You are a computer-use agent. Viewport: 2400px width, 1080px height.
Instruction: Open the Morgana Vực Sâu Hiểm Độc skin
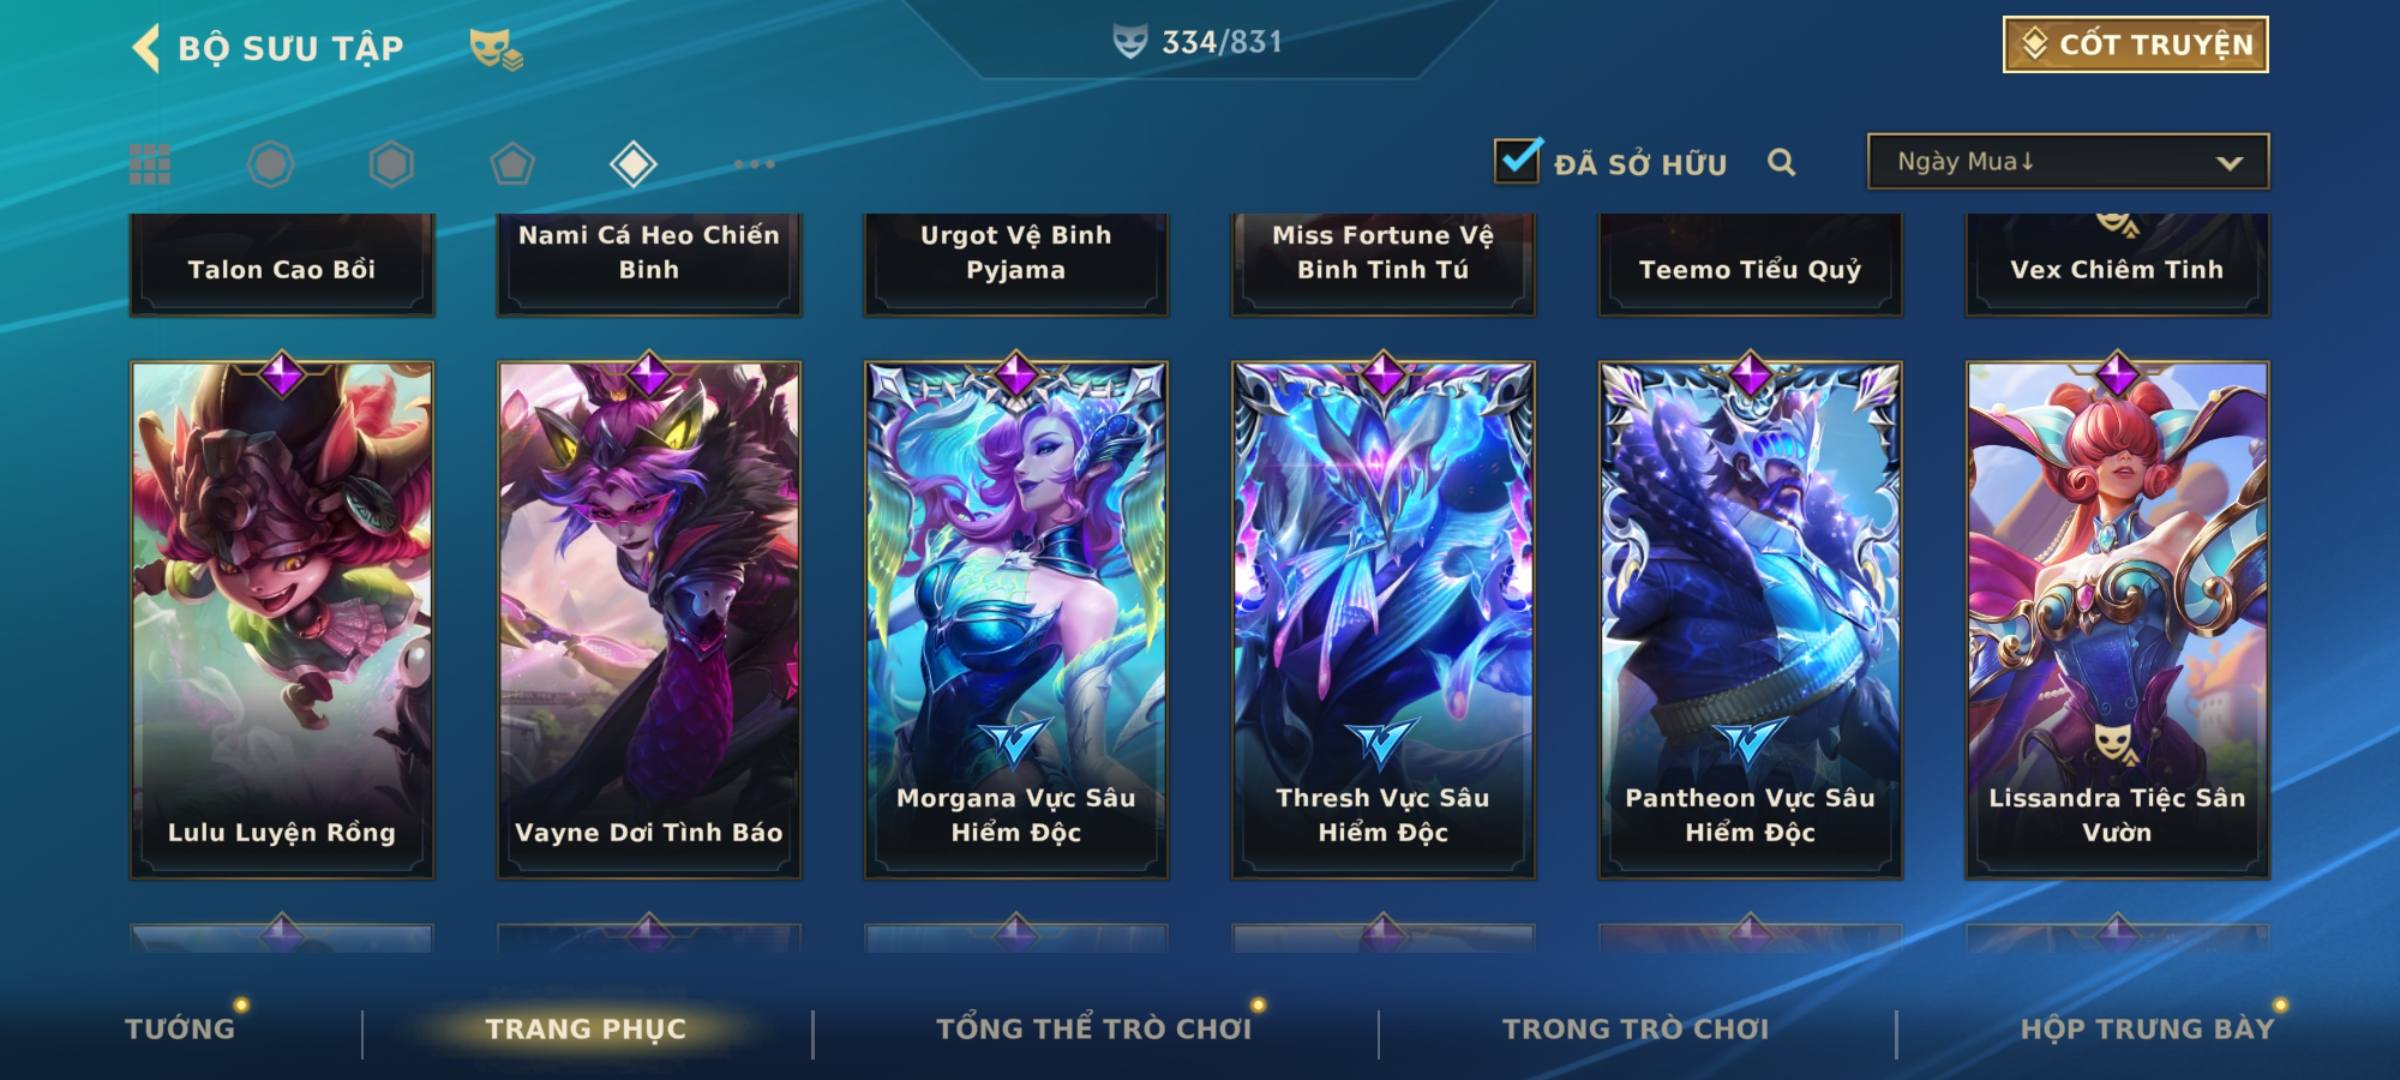[1016, 620]
